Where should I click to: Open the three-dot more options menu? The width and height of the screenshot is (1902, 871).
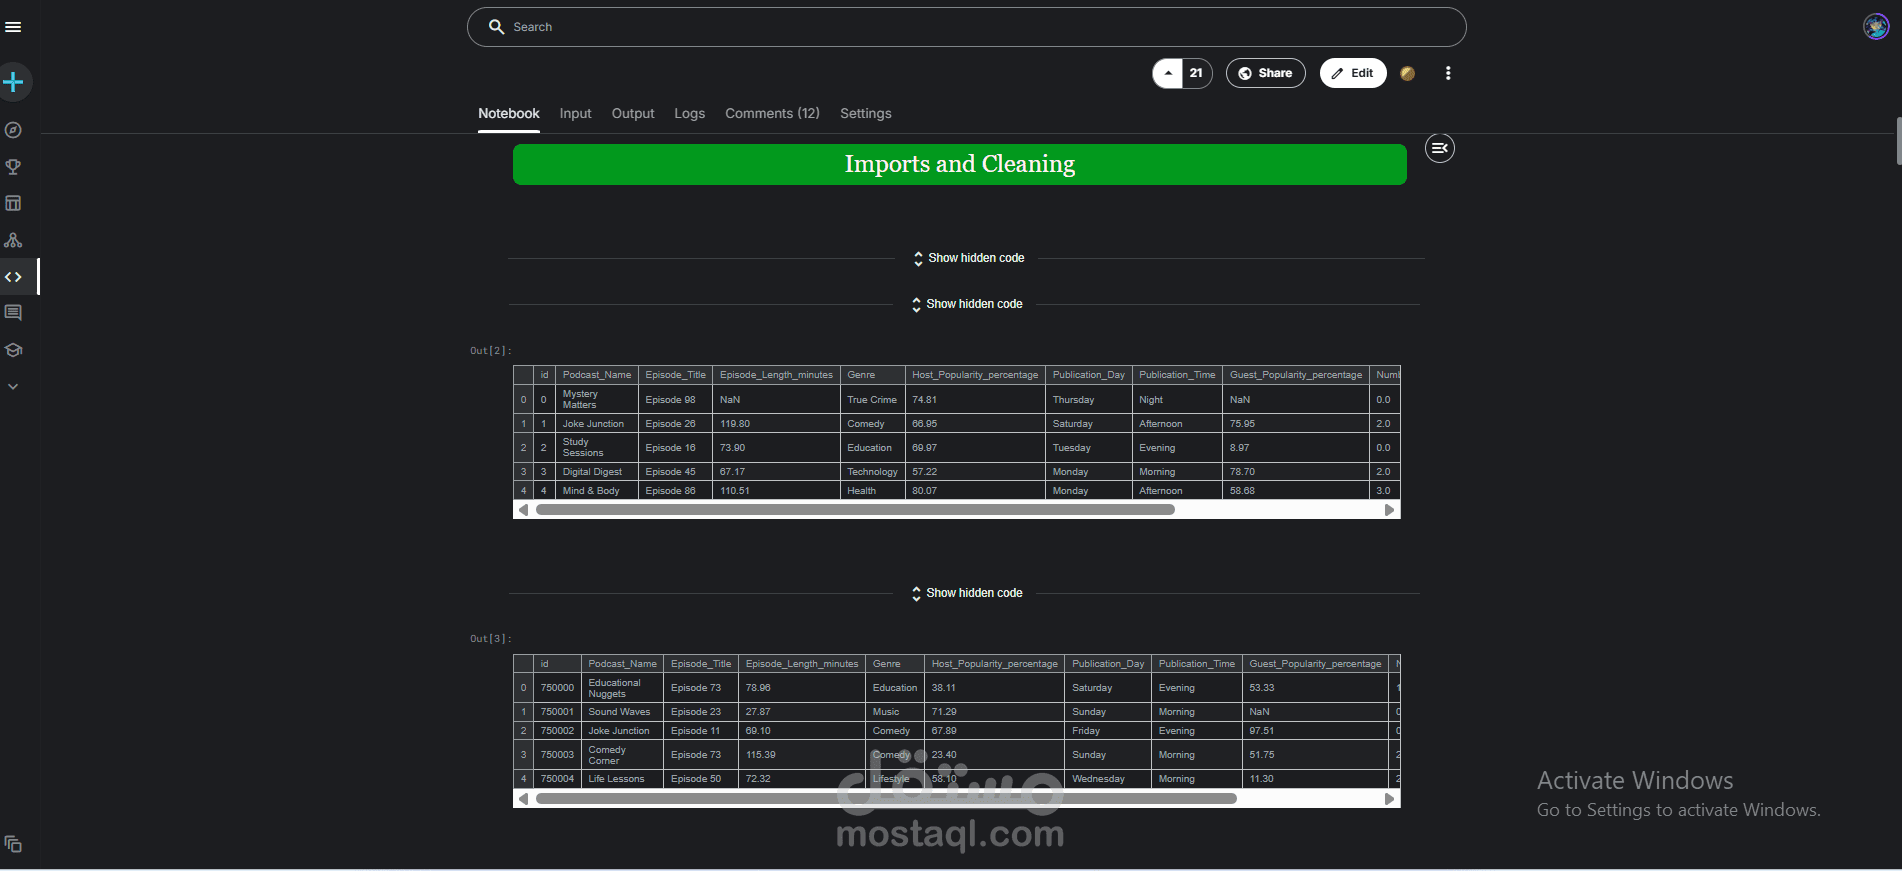pos(1448,73)
